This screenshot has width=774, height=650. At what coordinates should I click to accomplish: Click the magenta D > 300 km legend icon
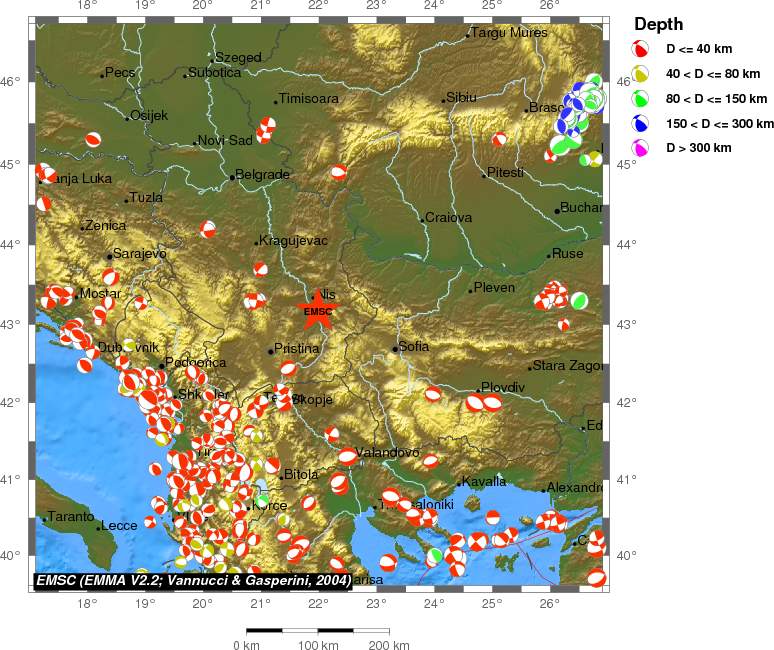(x=640, y=148)
